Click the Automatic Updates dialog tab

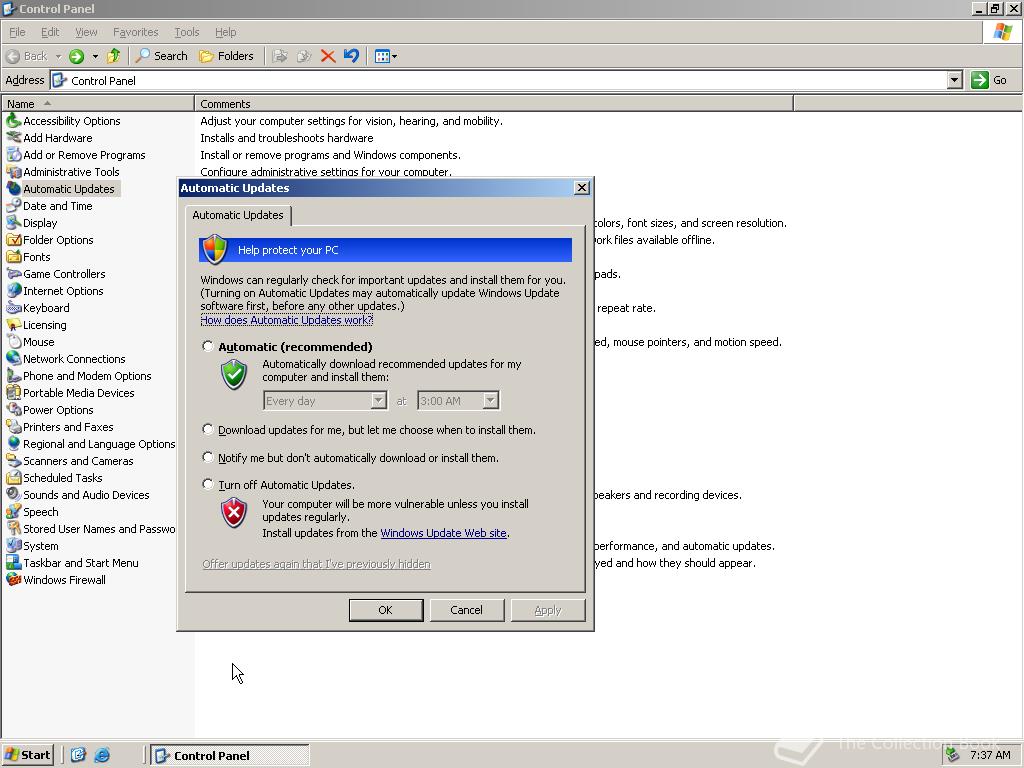[x=238, y=215]
